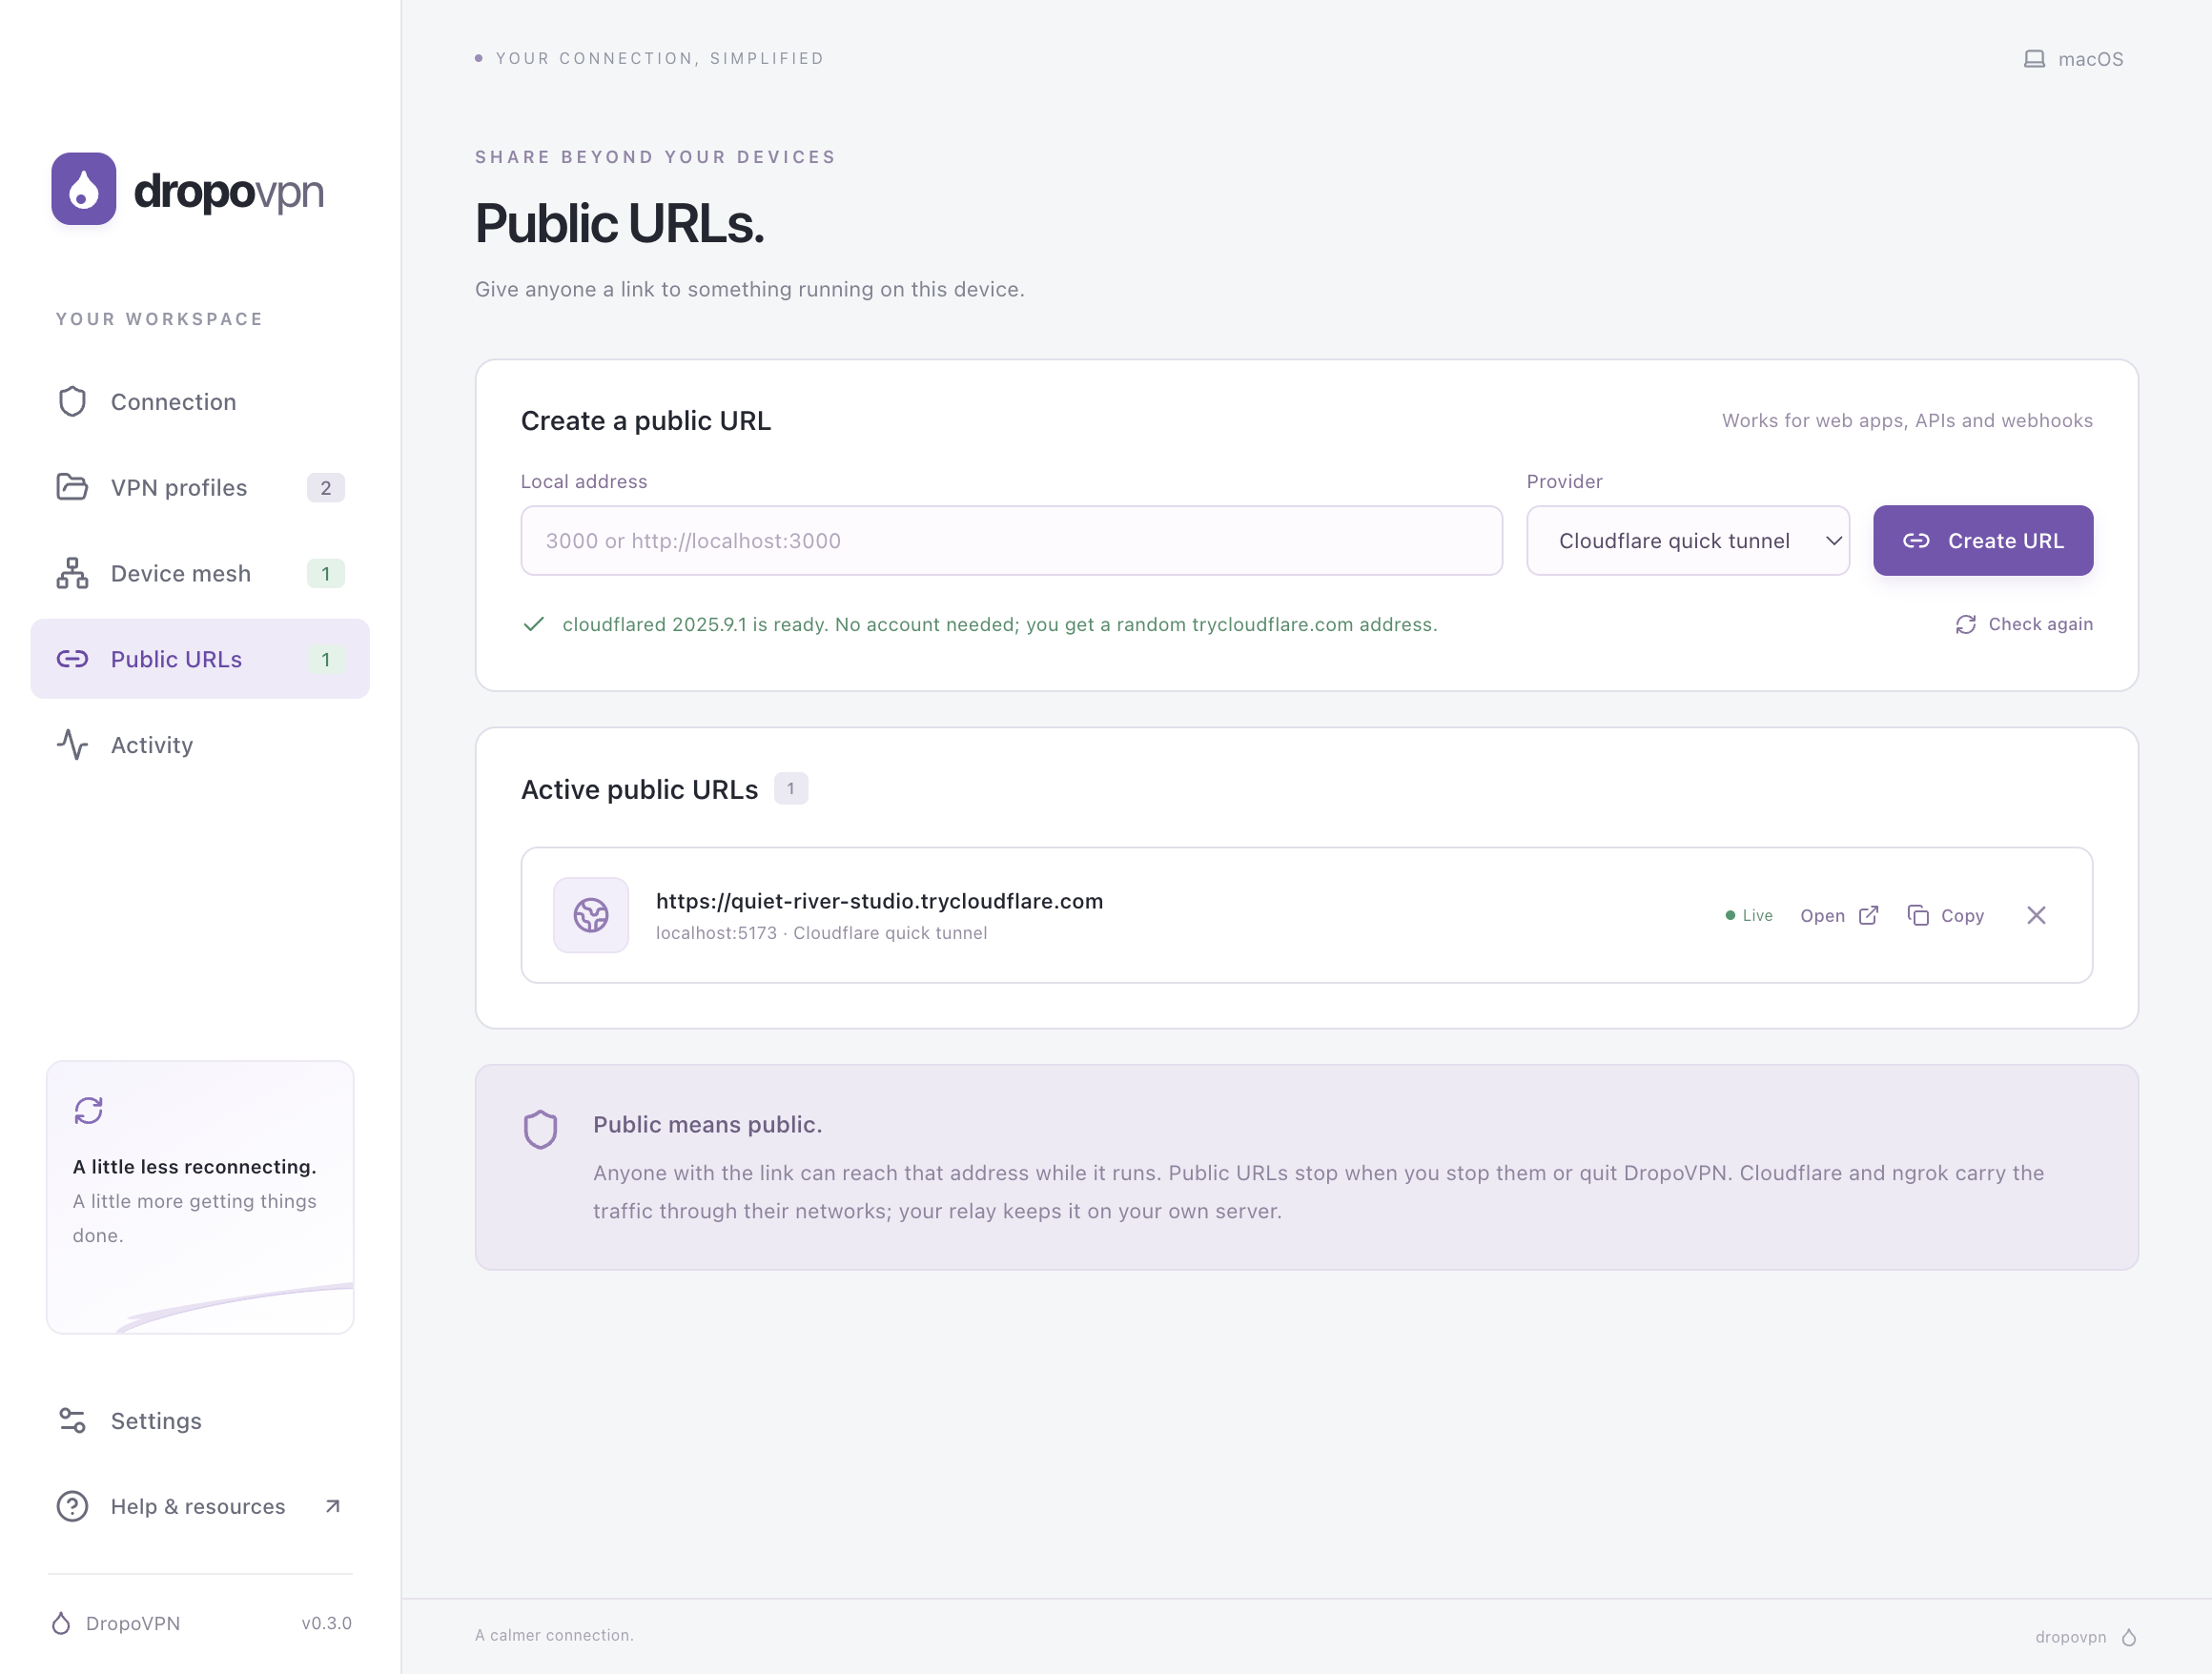This screenshot has width=2212, height=1674.
Task: Click the Create URL button
Action: click(1983, 540)
